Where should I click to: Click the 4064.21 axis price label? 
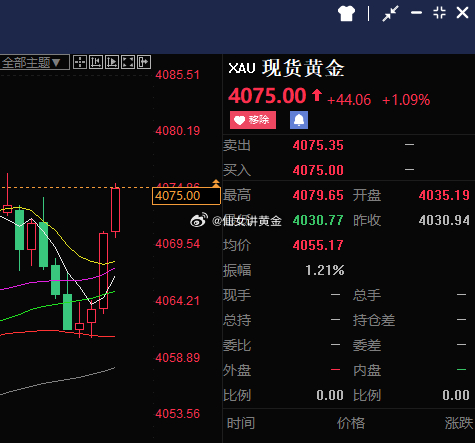point(178,301)
